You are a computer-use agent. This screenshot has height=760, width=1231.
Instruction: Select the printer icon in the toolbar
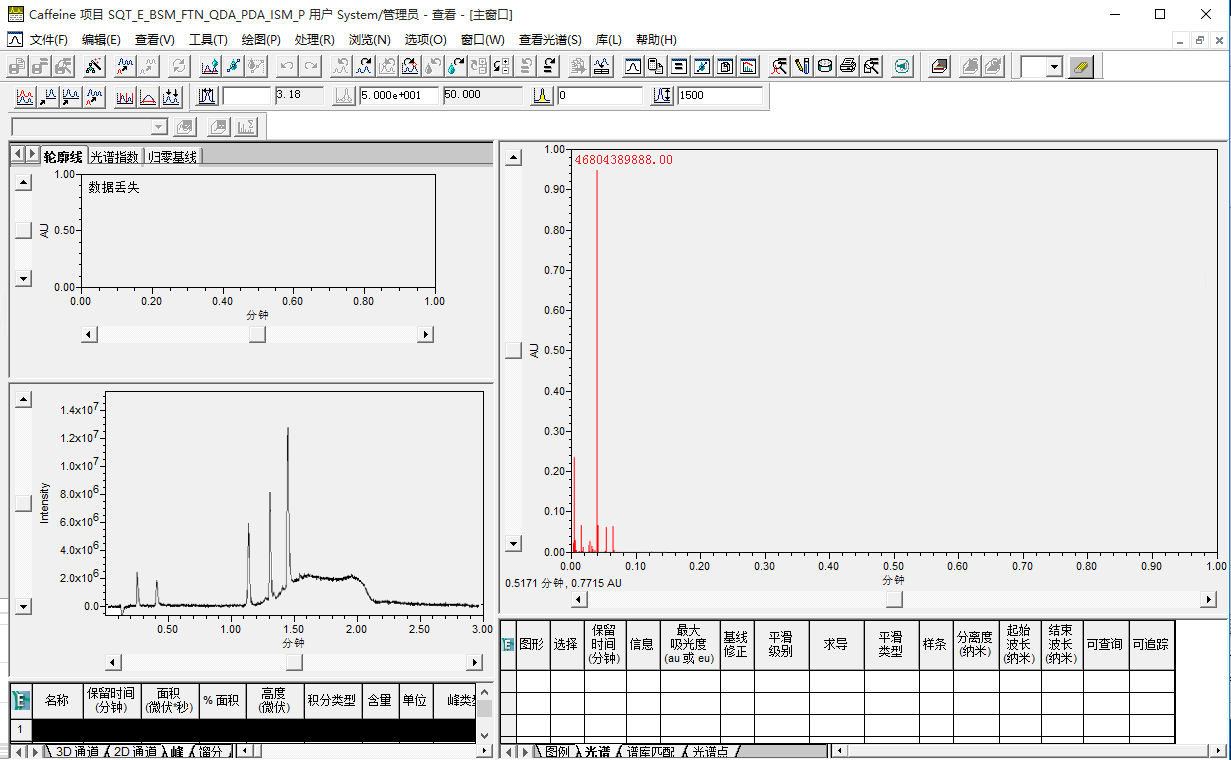point(847,66)
